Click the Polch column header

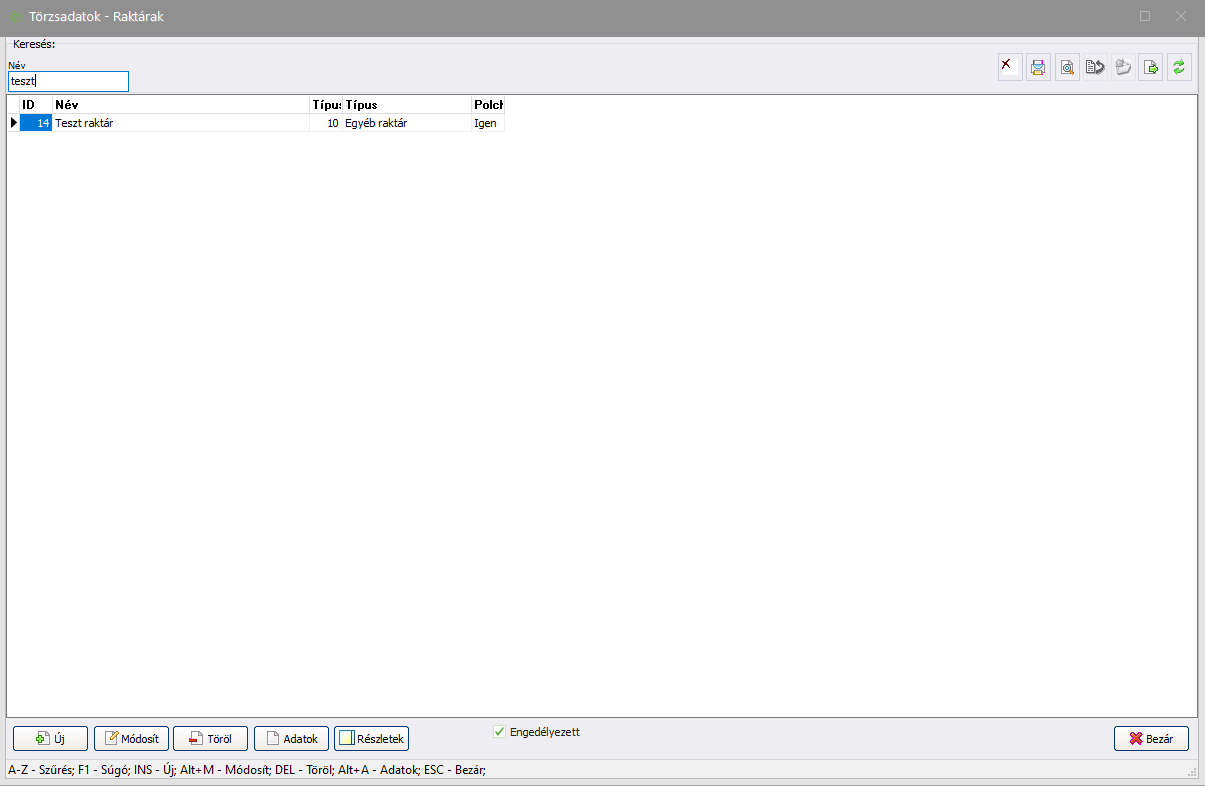pyautogui.click(x=488, y=105)
